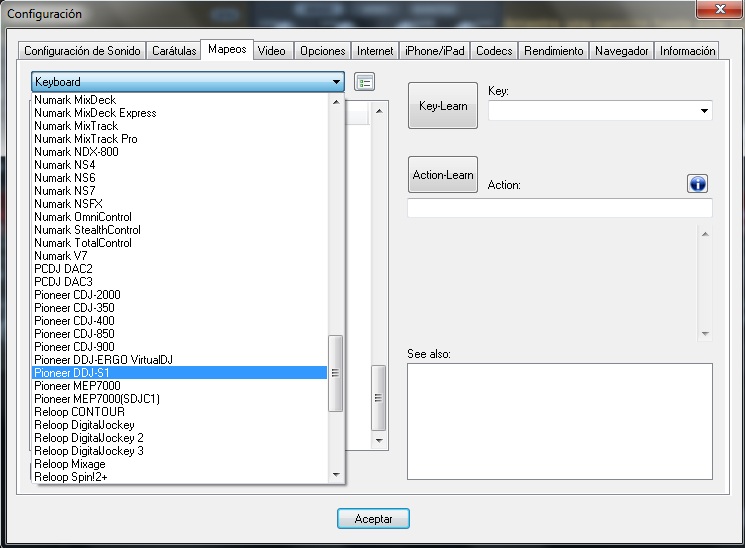745x548 pixels.
Task: Pick PCDJ DAC3 from the list
Action: [180, 282]
